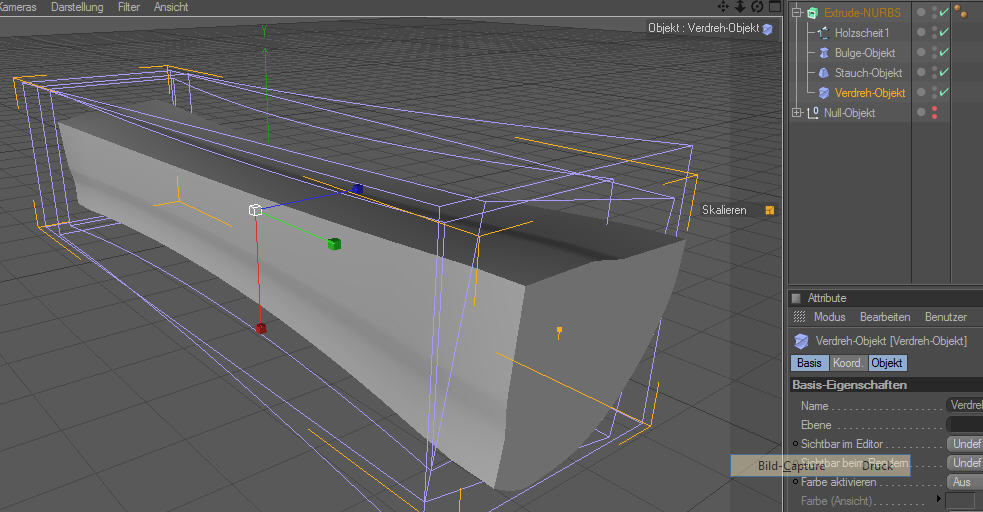The height and width of the screenshot is (512, 983).
Task: Open the Sichtbar beim Rendern dropdown
Action: (965, 462)
